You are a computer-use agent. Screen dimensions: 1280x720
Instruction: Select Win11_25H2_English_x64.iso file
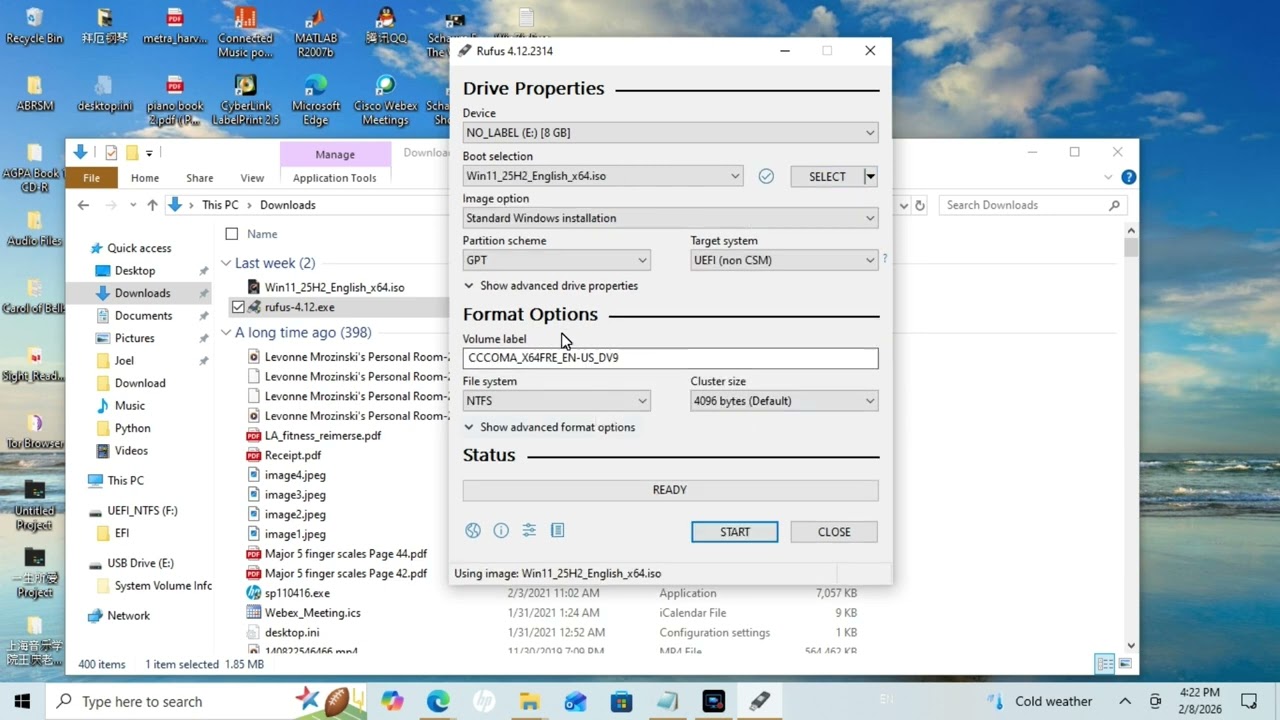pyautogui.click(x=334, y=287)
